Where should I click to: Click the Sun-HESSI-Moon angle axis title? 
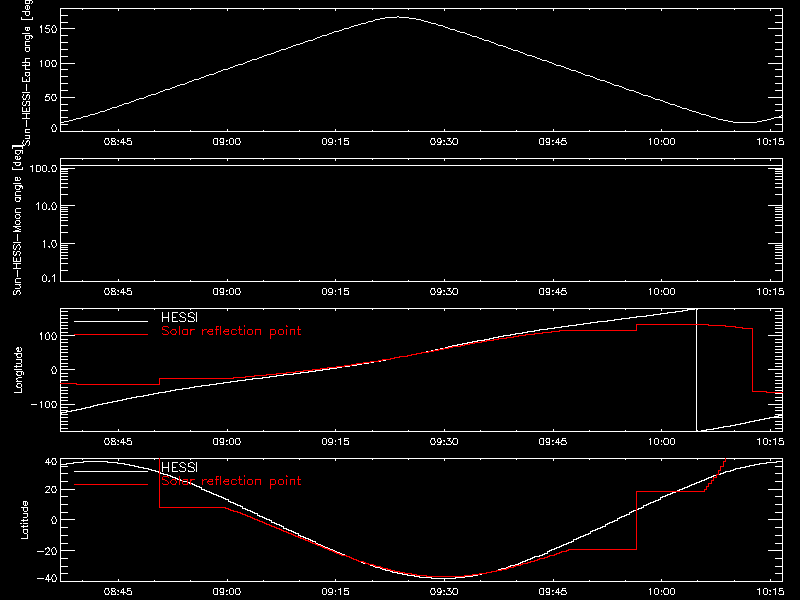[17, 220]
